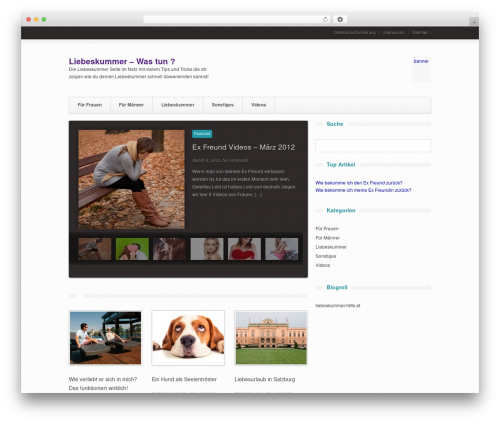Select the green kissing couple thumbnail

coord(132,249)
